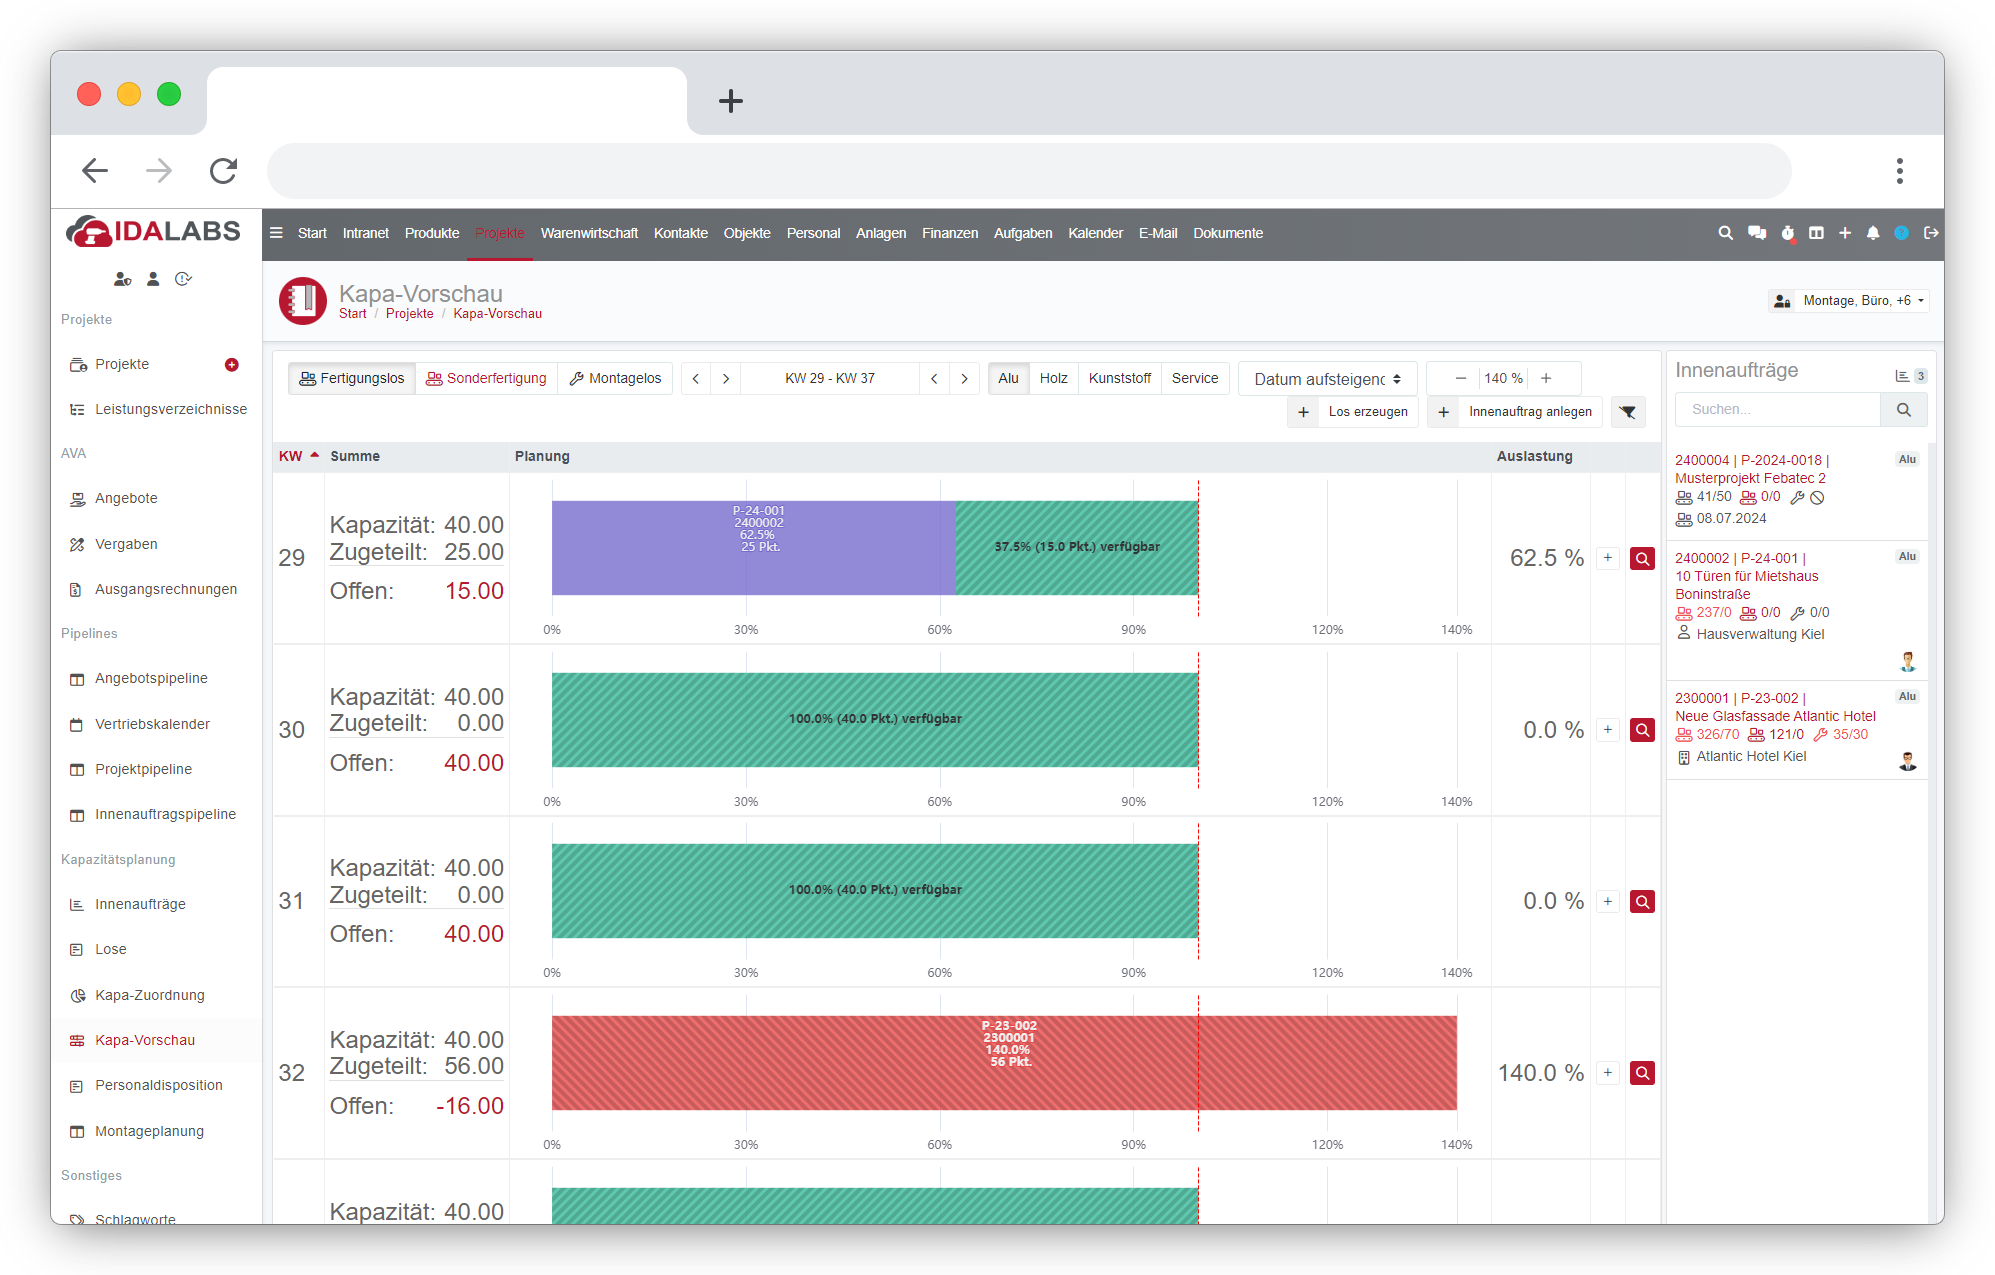
Task: Toggle the hamburger menu icon
Action: (x=276, y=233)
